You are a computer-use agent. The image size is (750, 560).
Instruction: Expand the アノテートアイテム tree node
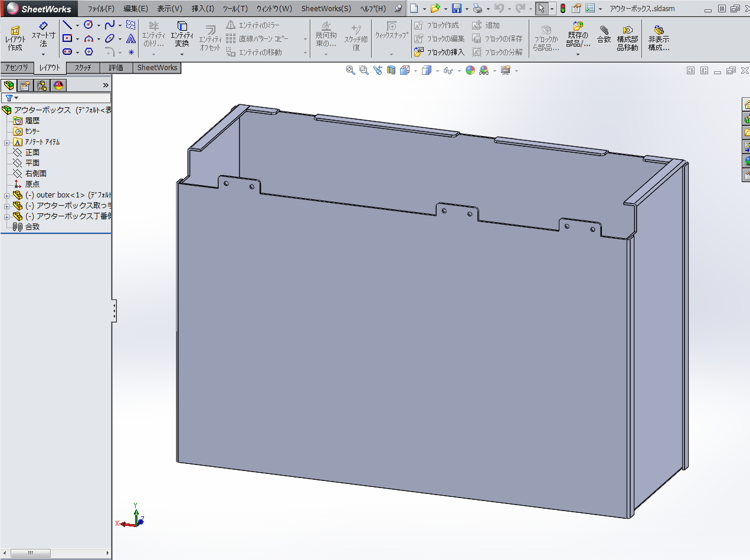pos(6,143)
